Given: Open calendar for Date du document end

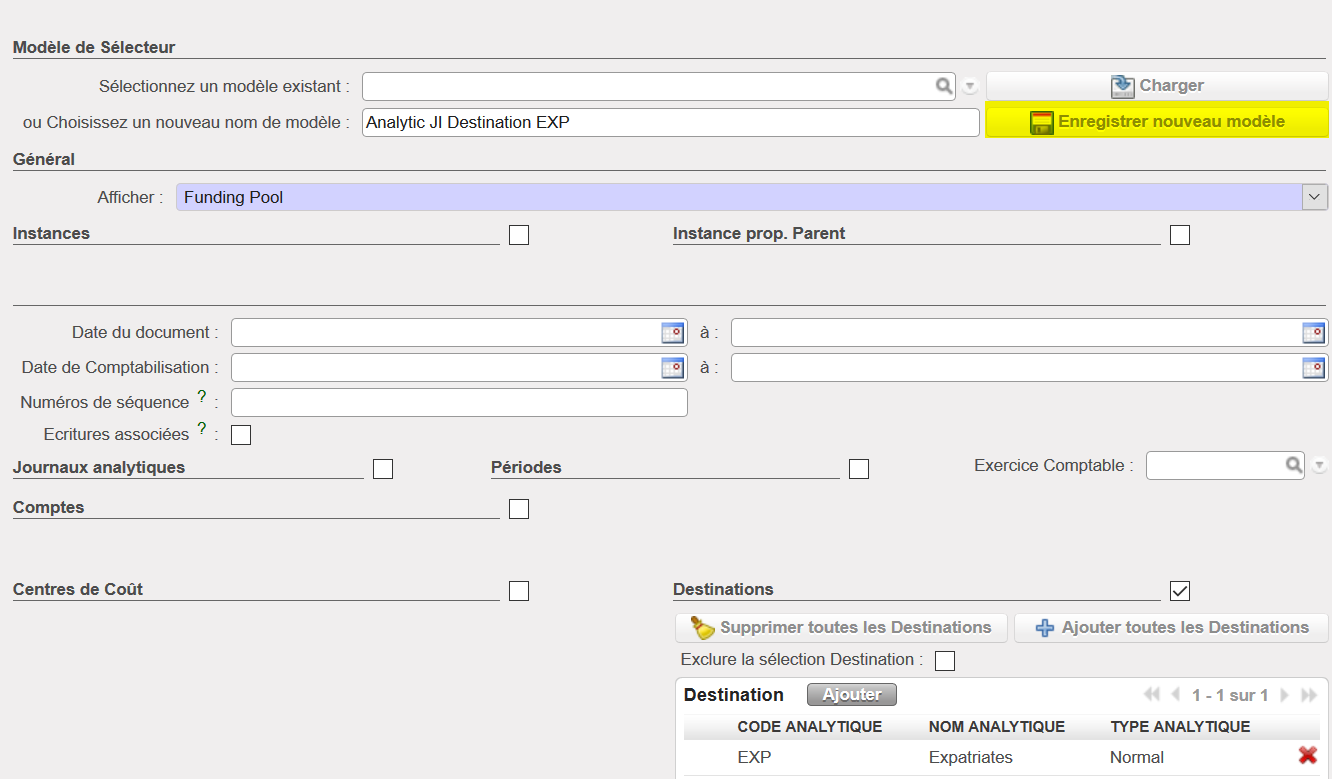Looking at the screenshot, I should point(1313,333).
